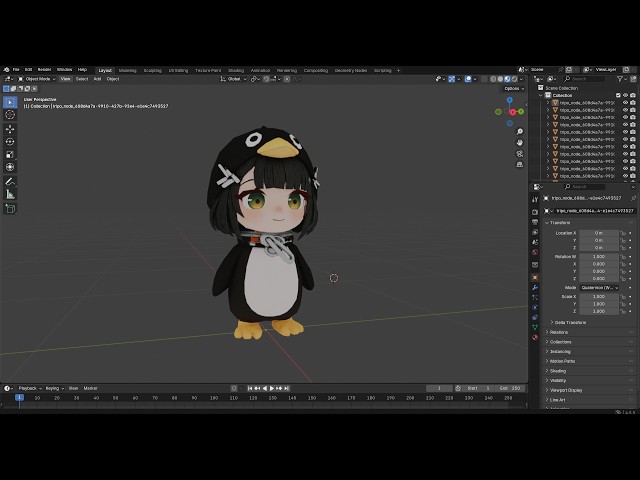Open the viewport Select menu
Viewport: 640px width, 480px height.
[x=82, y=79]
